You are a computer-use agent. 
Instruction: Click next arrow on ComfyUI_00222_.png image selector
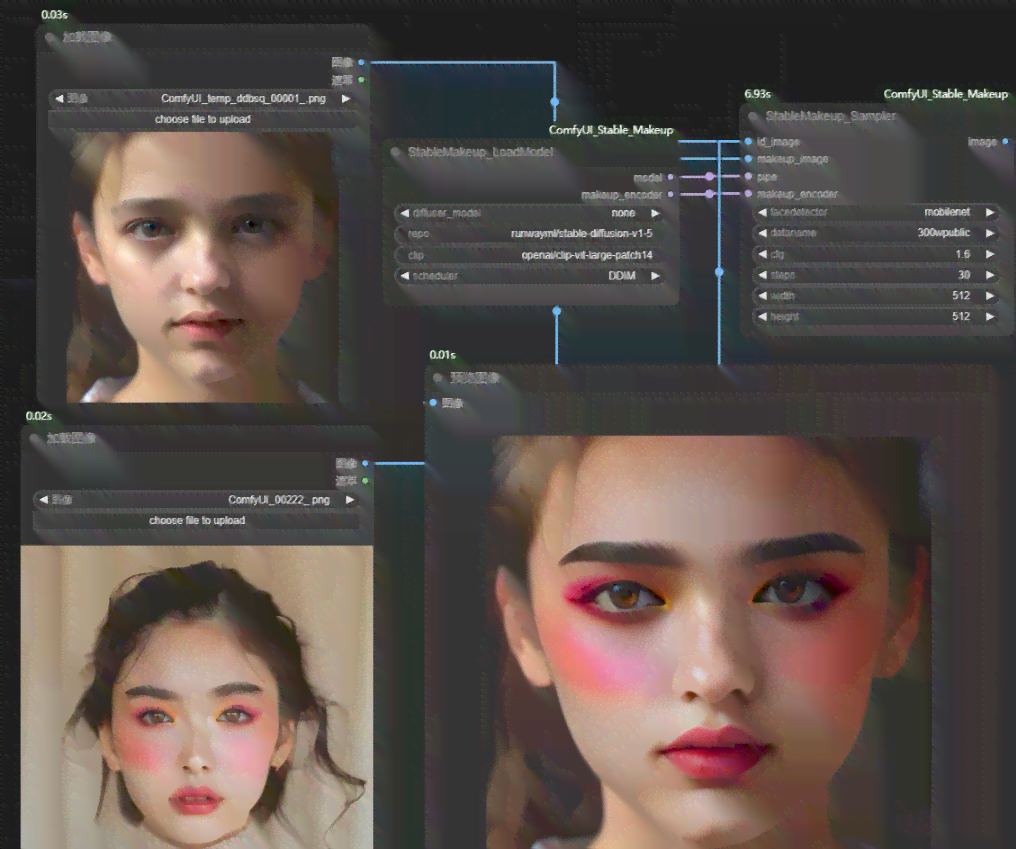[350, 500]
